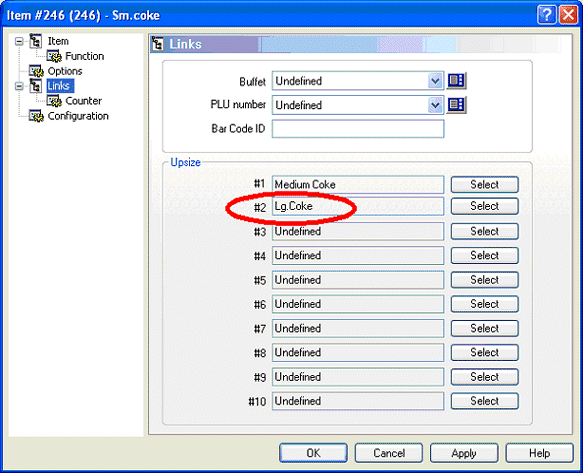Click the Cancel button
This screenshot has width=583, height=473.
coord(389,453)
